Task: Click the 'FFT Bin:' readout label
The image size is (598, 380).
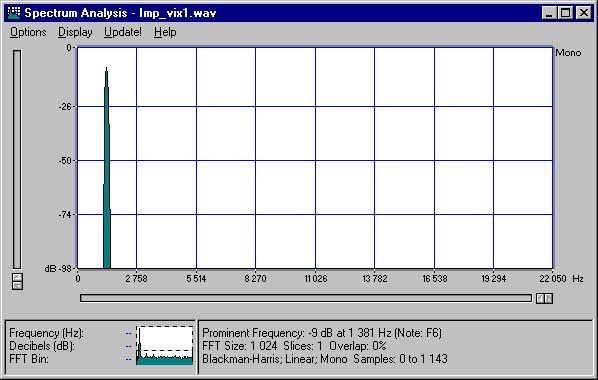Action: click(29, 359)
